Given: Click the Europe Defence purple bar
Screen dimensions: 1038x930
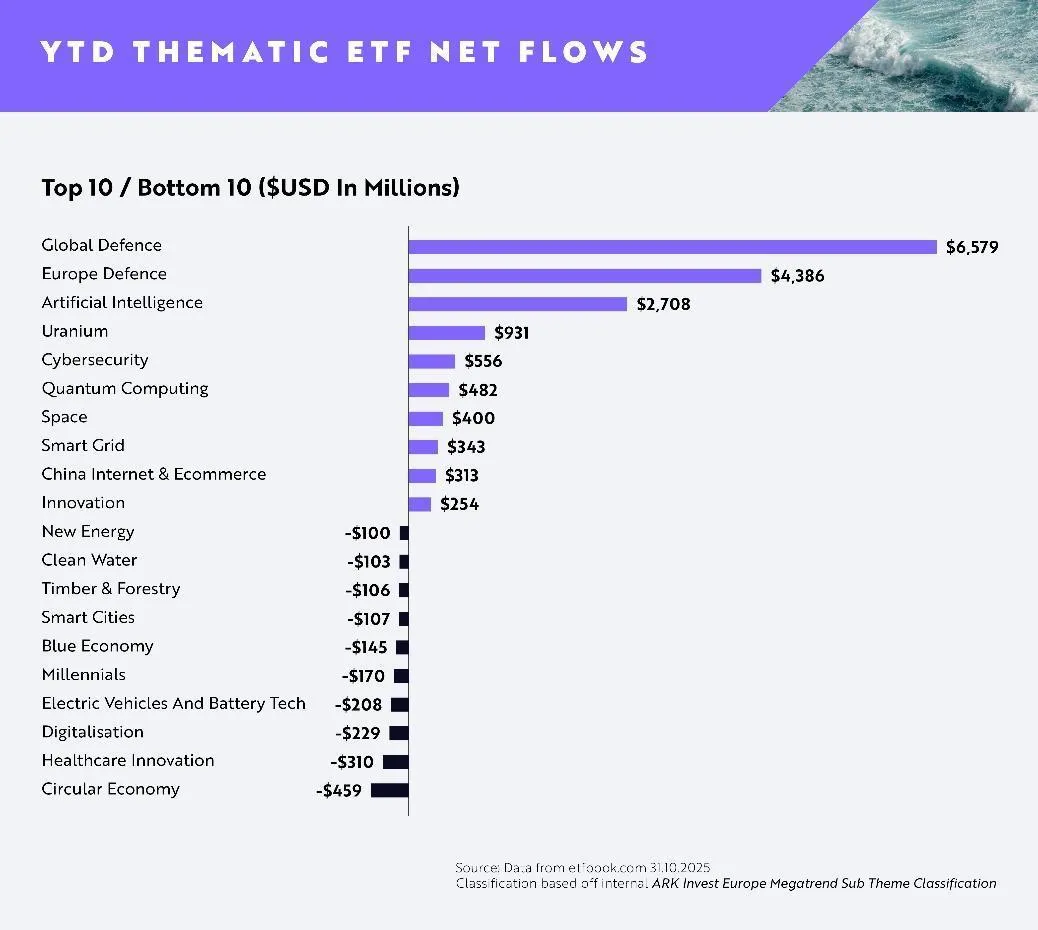Looking at the screenshot, I should coord(585,275).
